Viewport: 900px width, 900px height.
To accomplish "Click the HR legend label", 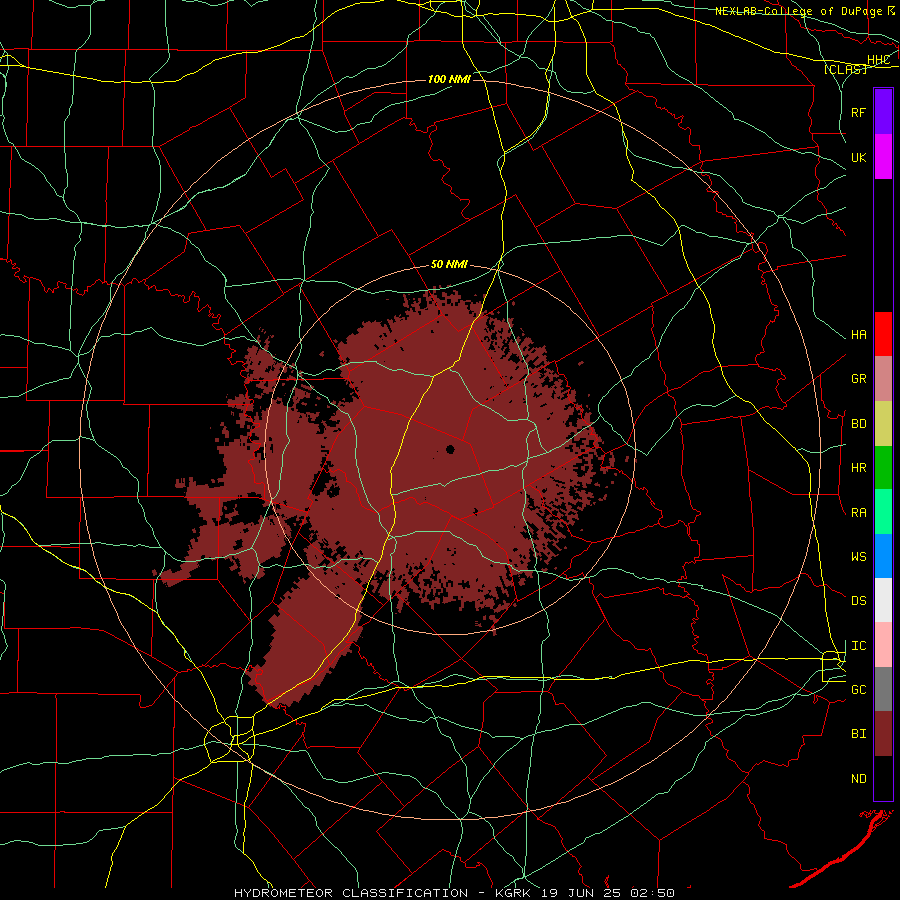I will (858, 468).
